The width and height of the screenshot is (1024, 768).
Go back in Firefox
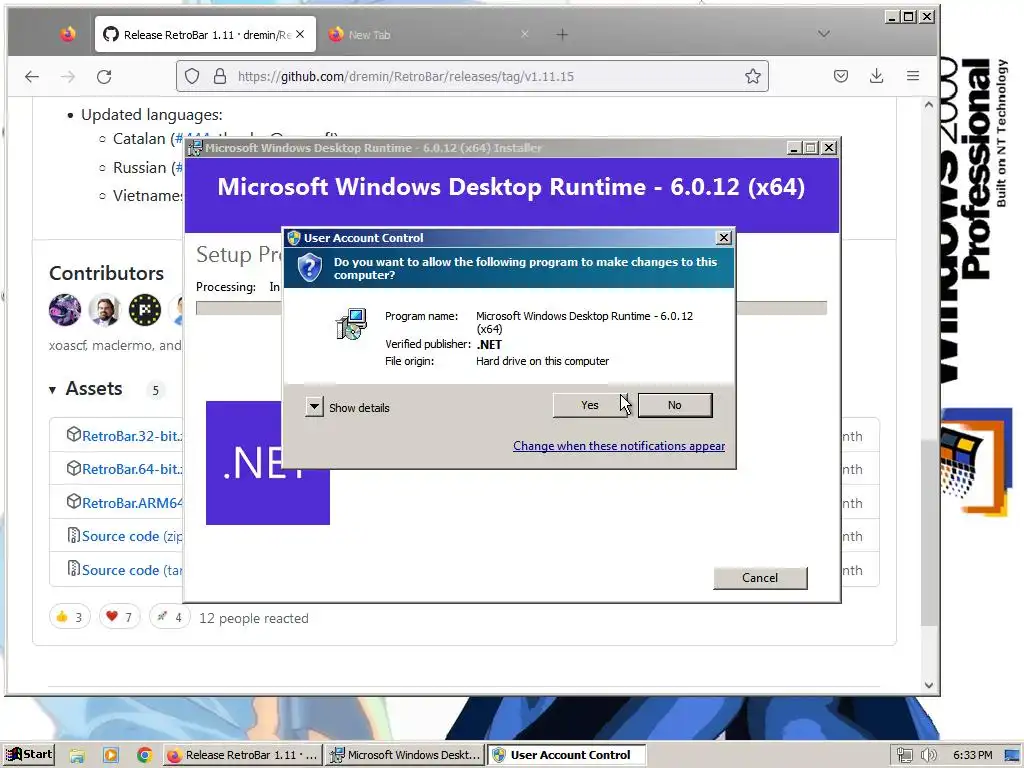[31, 76]
